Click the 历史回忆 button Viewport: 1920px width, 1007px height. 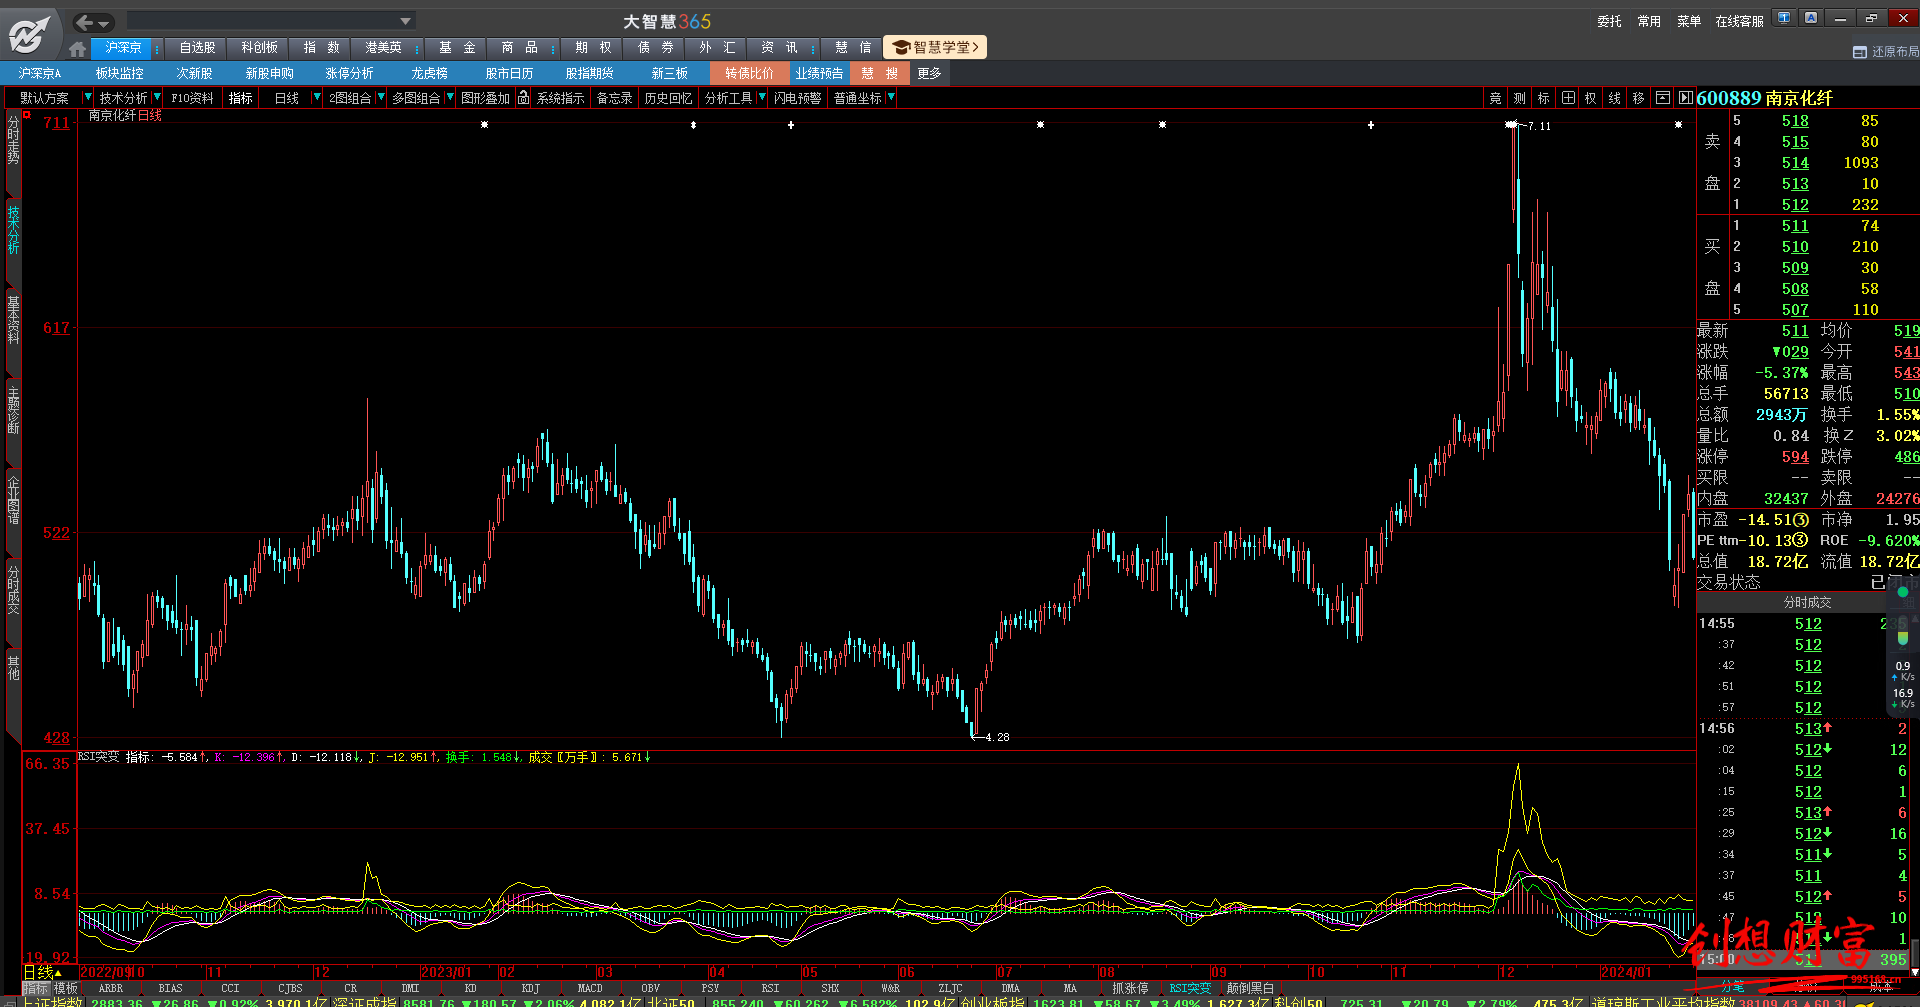pyautogui.click(x=668, y=98)
